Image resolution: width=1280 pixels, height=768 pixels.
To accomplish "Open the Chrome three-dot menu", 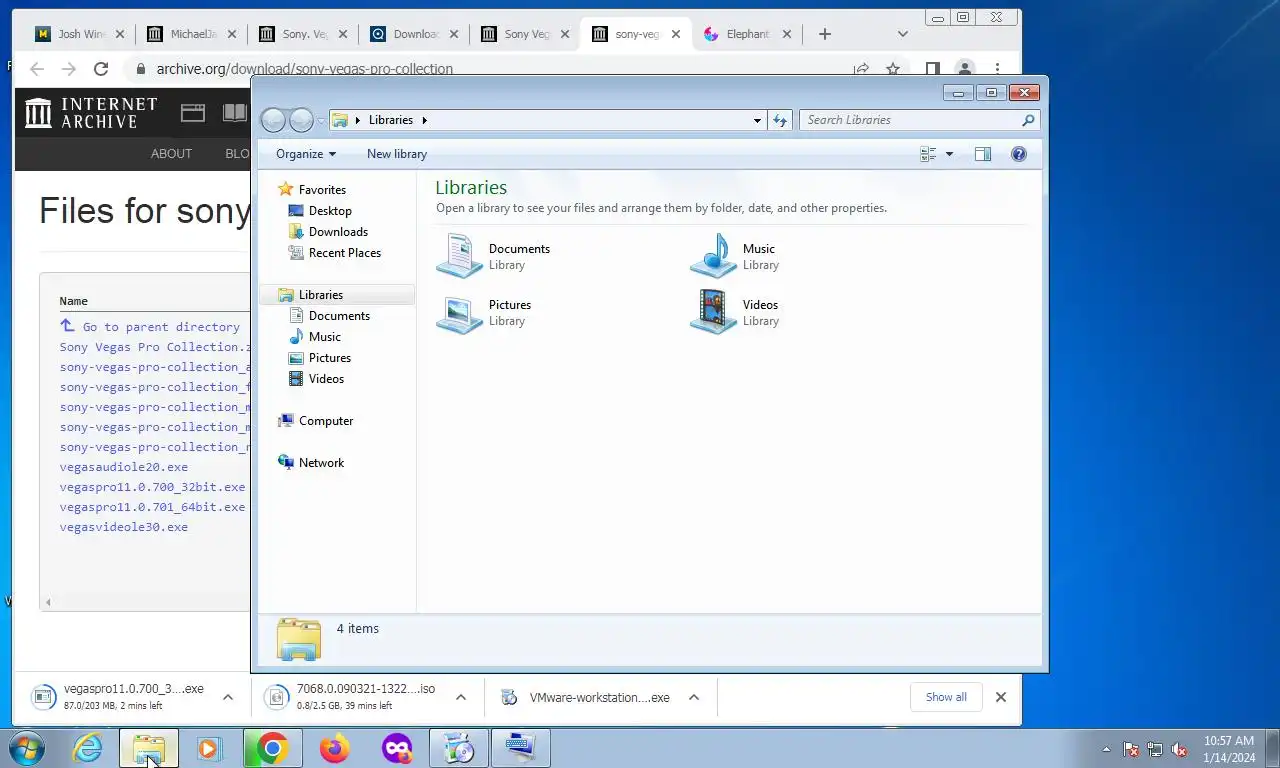I will point(997,69).
